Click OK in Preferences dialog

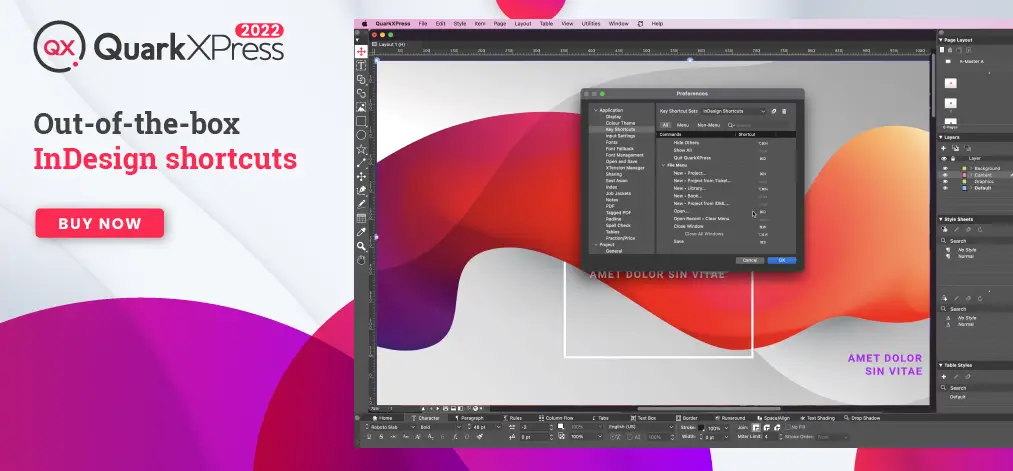point(782,260)
